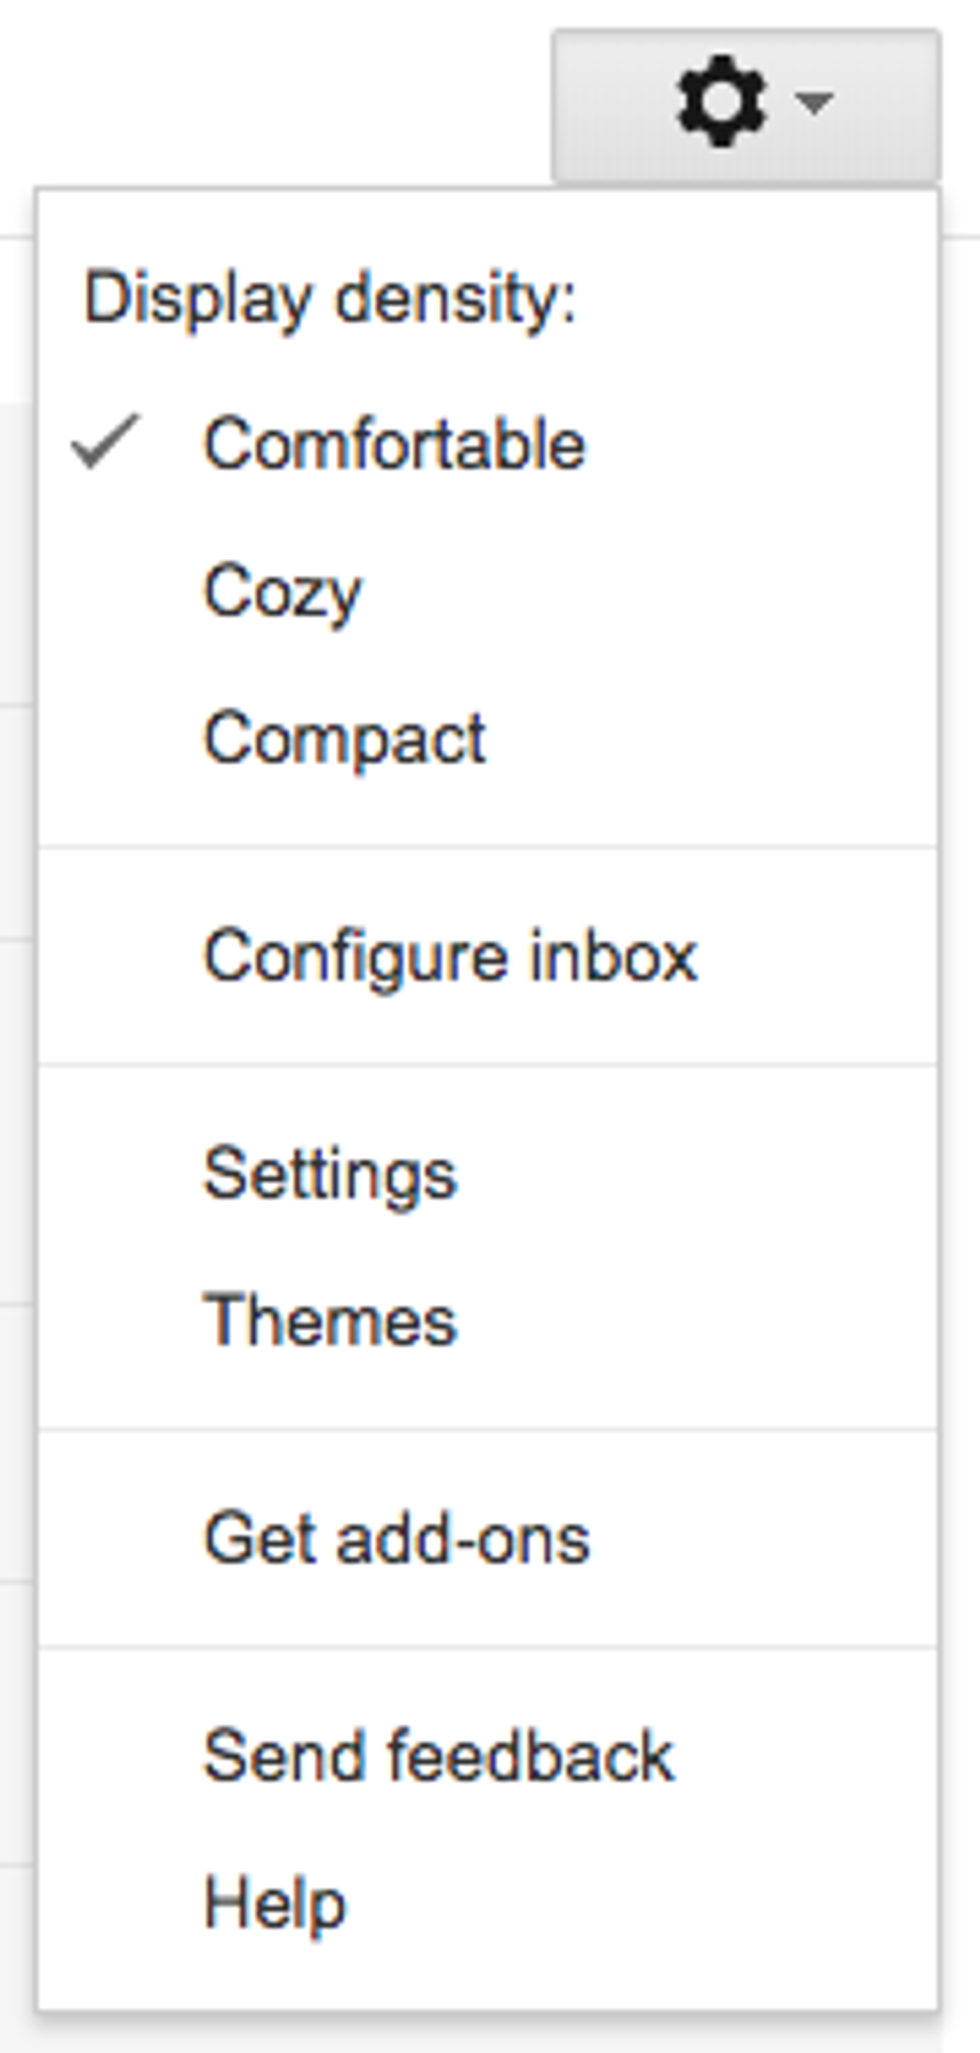Click the Display density heading
This screenshot has height=2053, width=980.
[330, 298]
